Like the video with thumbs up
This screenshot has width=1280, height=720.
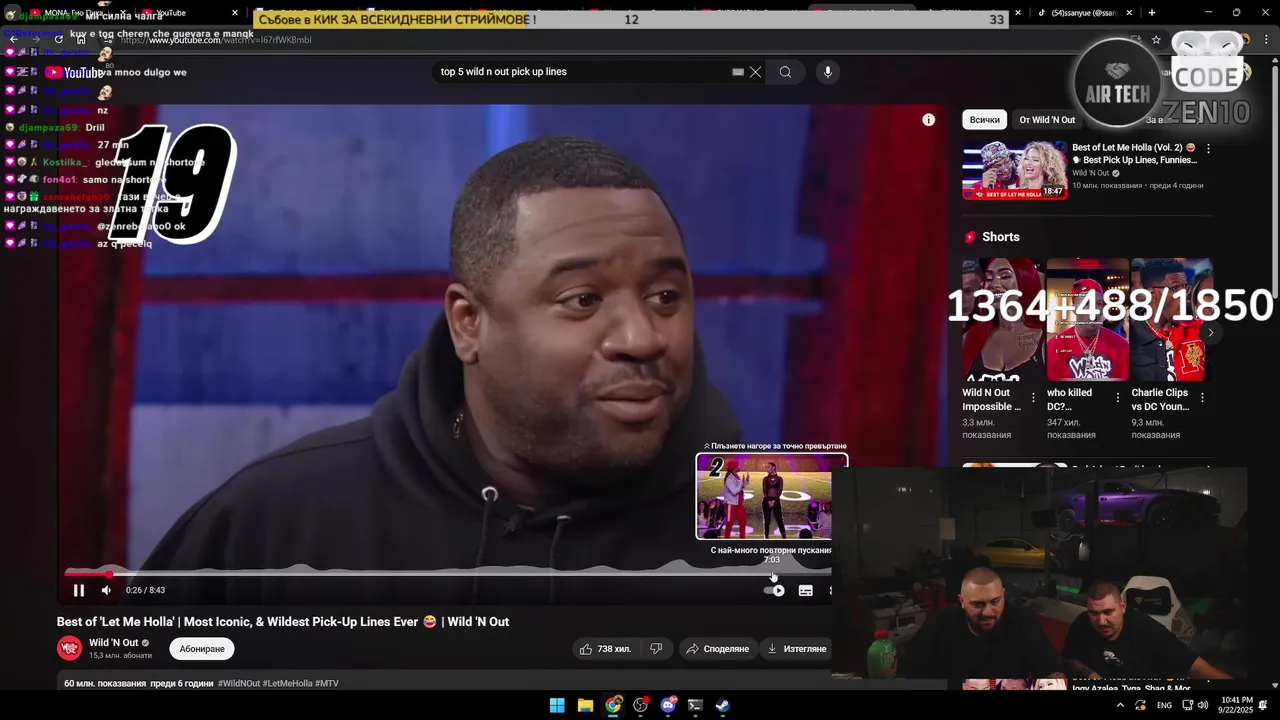pyautogui.click(x=605, y=649)
